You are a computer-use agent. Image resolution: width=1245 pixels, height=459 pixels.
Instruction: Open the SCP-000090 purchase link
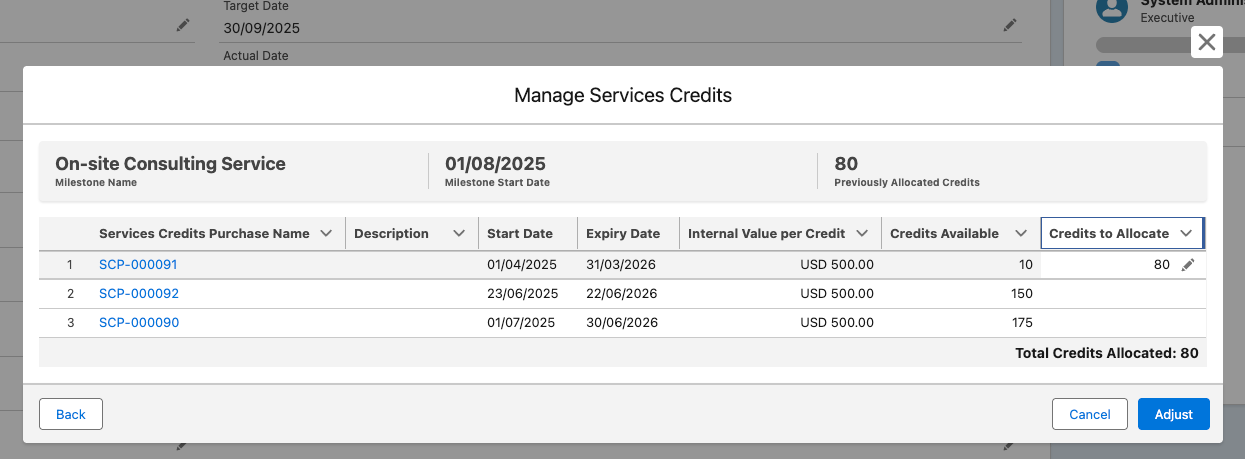pyautogui.click(x=138, y=323)
